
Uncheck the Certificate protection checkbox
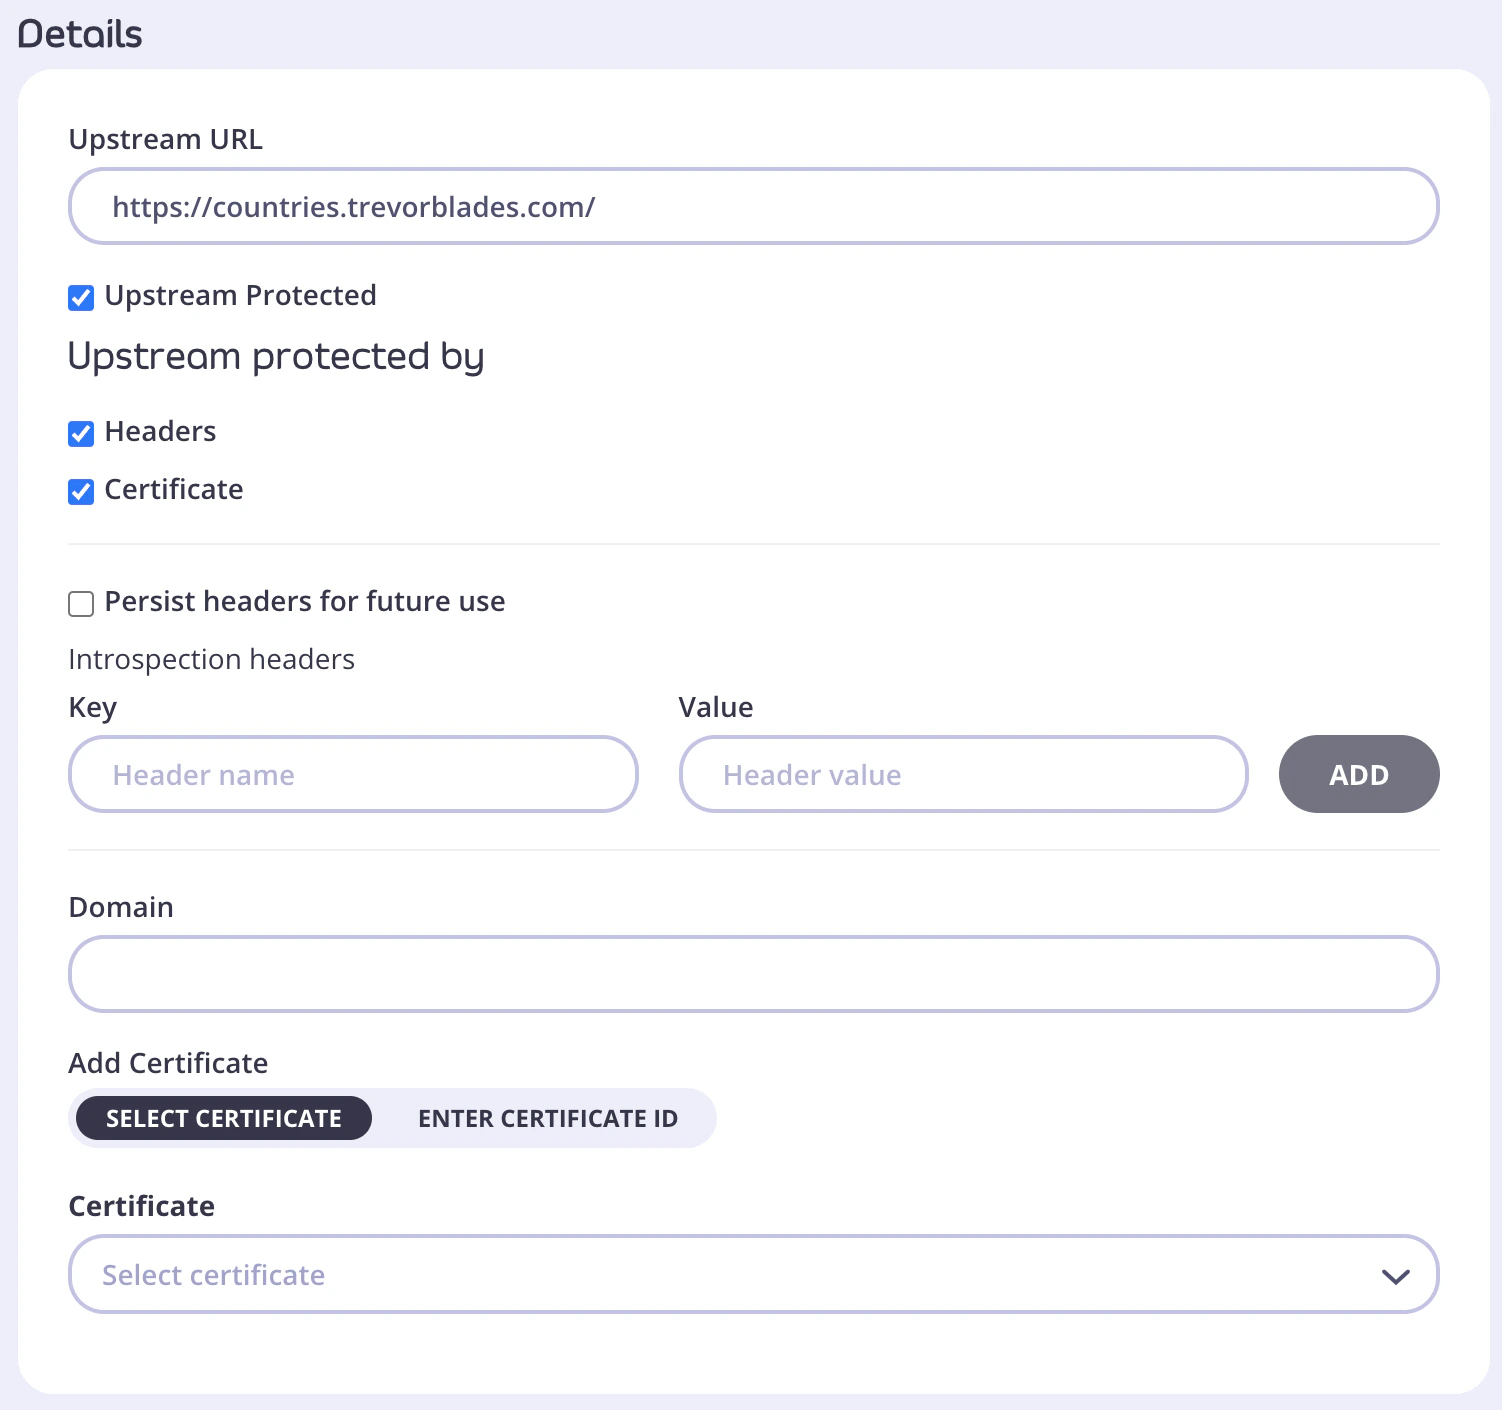(x=81, y=491)
